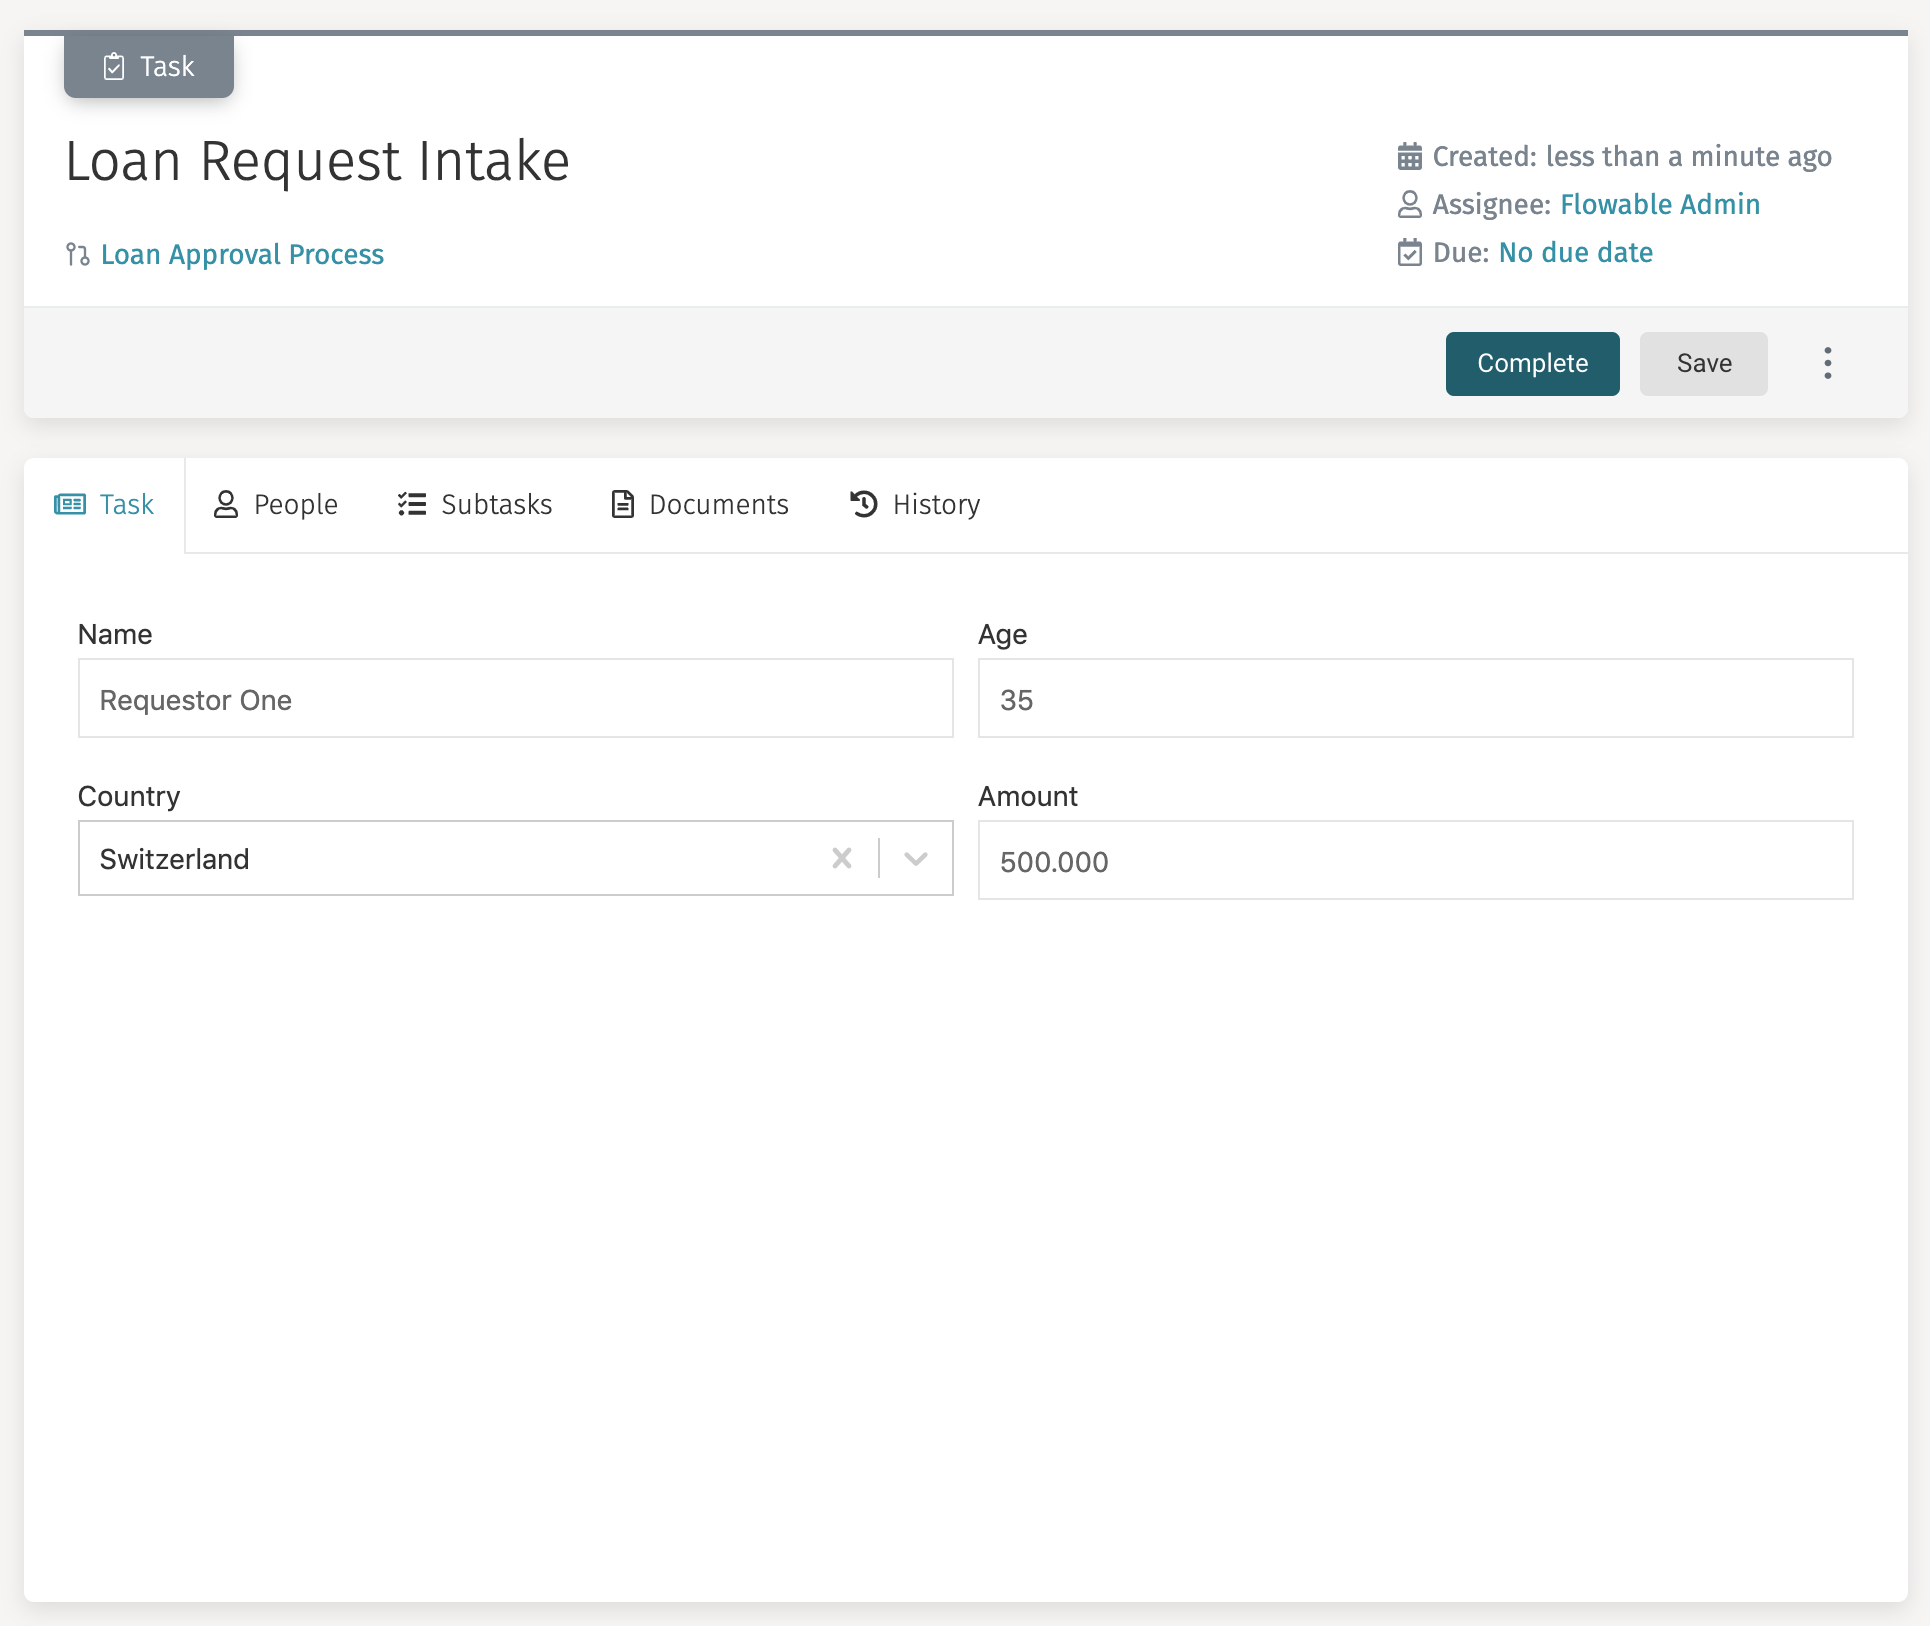Click the Task clipboard icon badge
Screen dimensions: 1930x1626
coord(116,66)
